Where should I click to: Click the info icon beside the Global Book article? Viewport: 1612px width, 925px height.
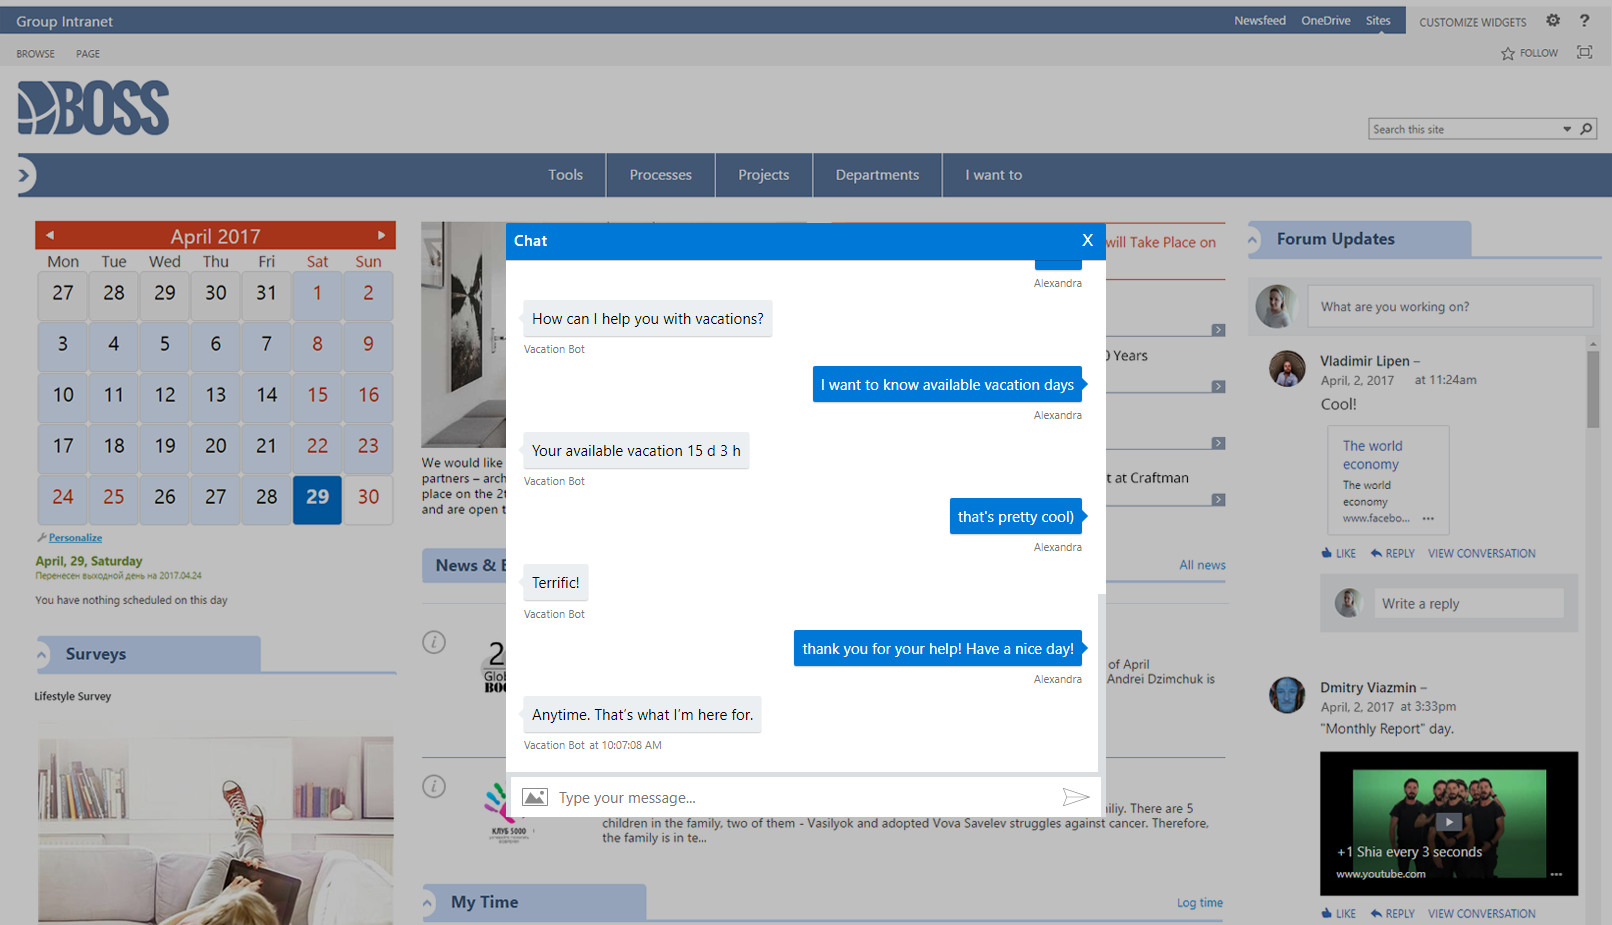click(x=434, y=642)
